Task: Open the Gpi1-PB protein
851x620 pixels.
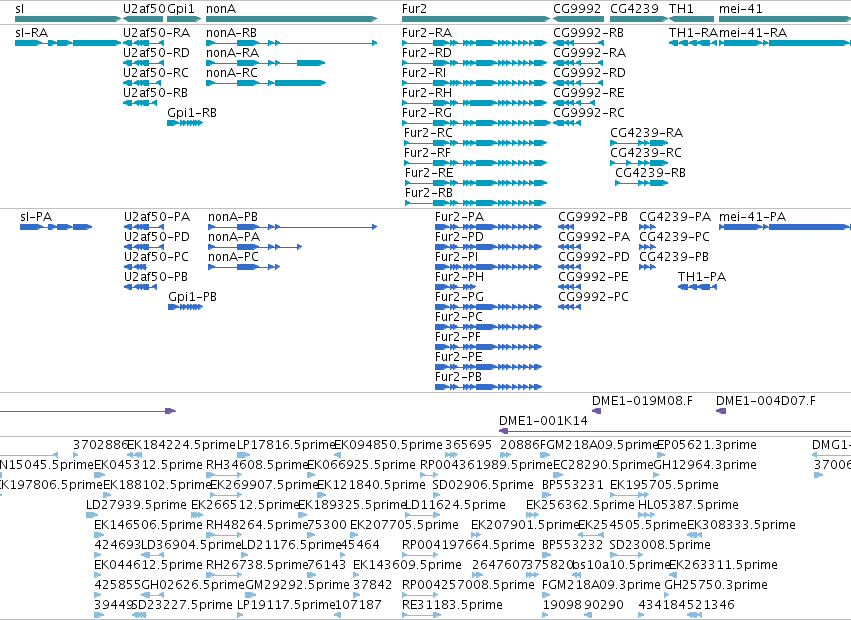Action: click(x=193, y=297)
